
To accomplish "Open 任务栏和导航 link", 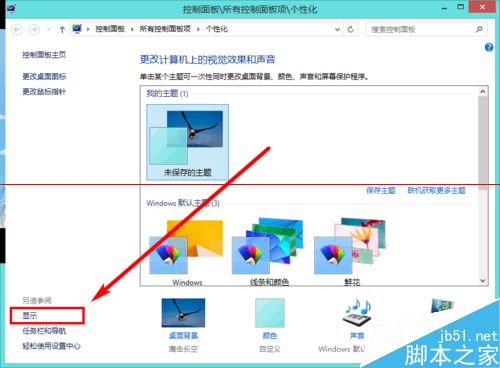I will (x=44, y=331).
